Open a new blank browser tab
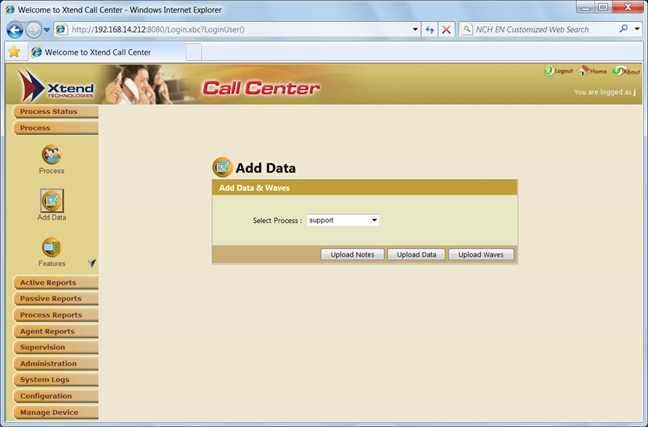Image resolution: width=648 pixels, height=427 pixels. 194,52
